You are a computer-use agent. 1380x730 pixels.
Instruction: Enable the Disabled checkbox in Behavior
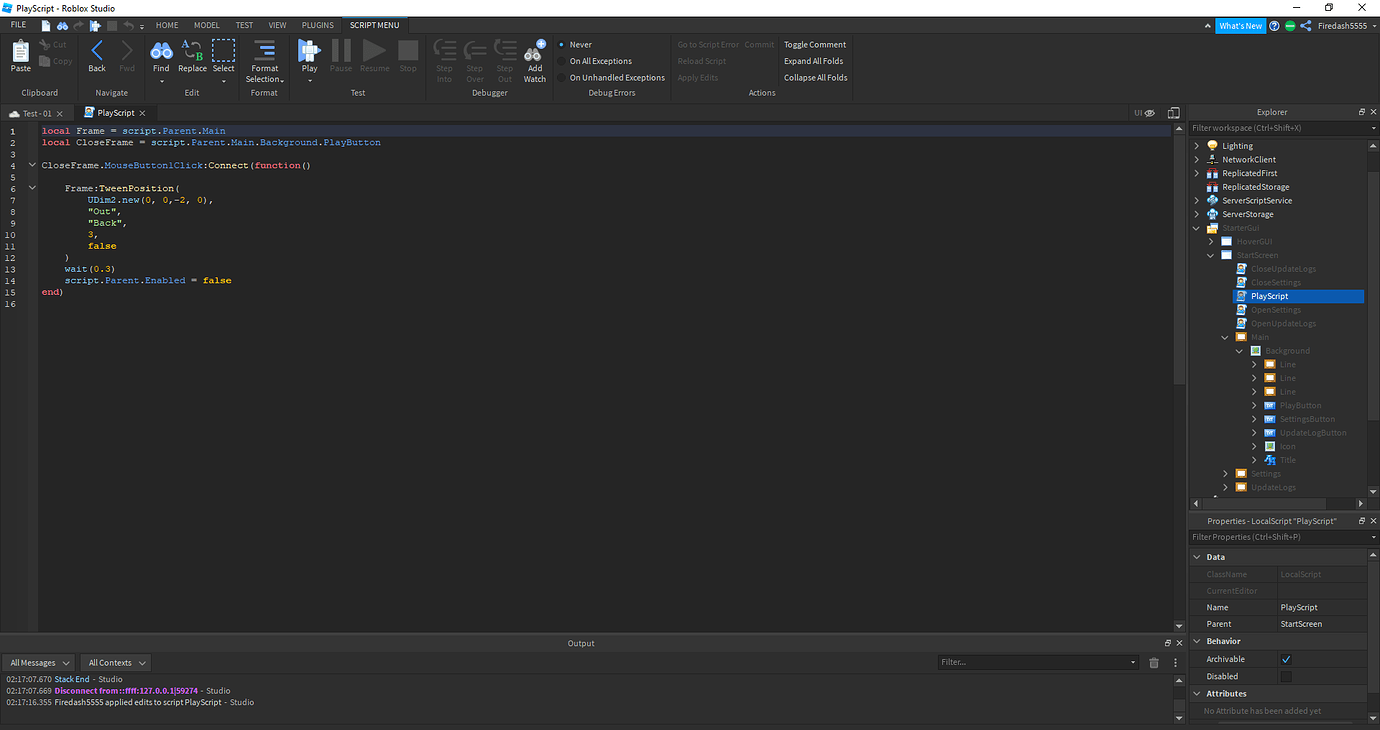[x=1287, y=676]
